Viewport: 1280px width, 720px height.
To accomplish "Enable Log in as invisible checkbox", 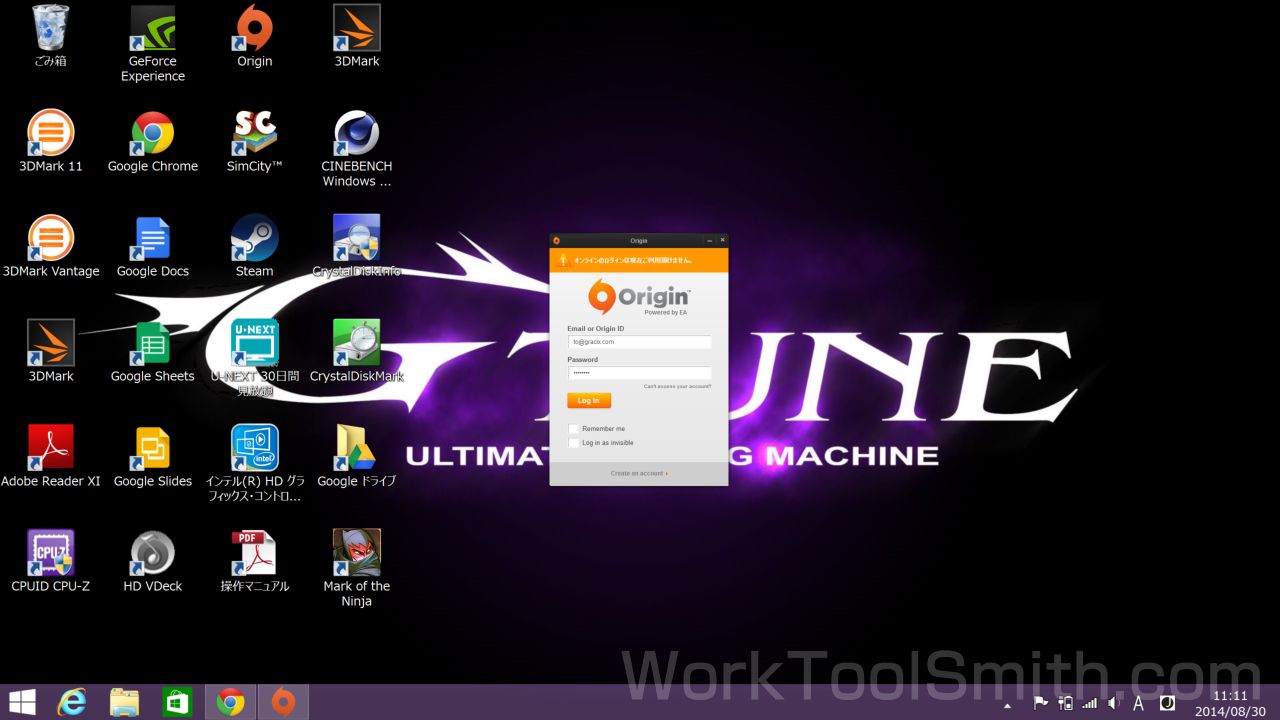I will [x=574, y=443].
